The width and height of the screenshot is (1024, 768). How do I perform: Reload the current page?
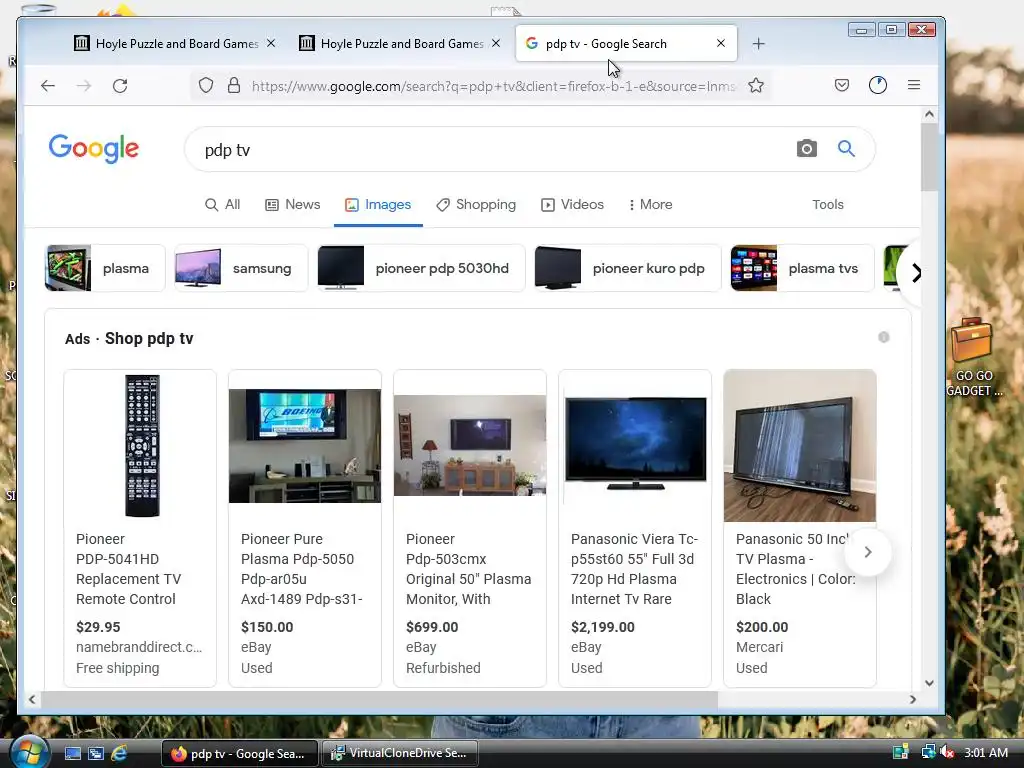(x=120, y=86)
